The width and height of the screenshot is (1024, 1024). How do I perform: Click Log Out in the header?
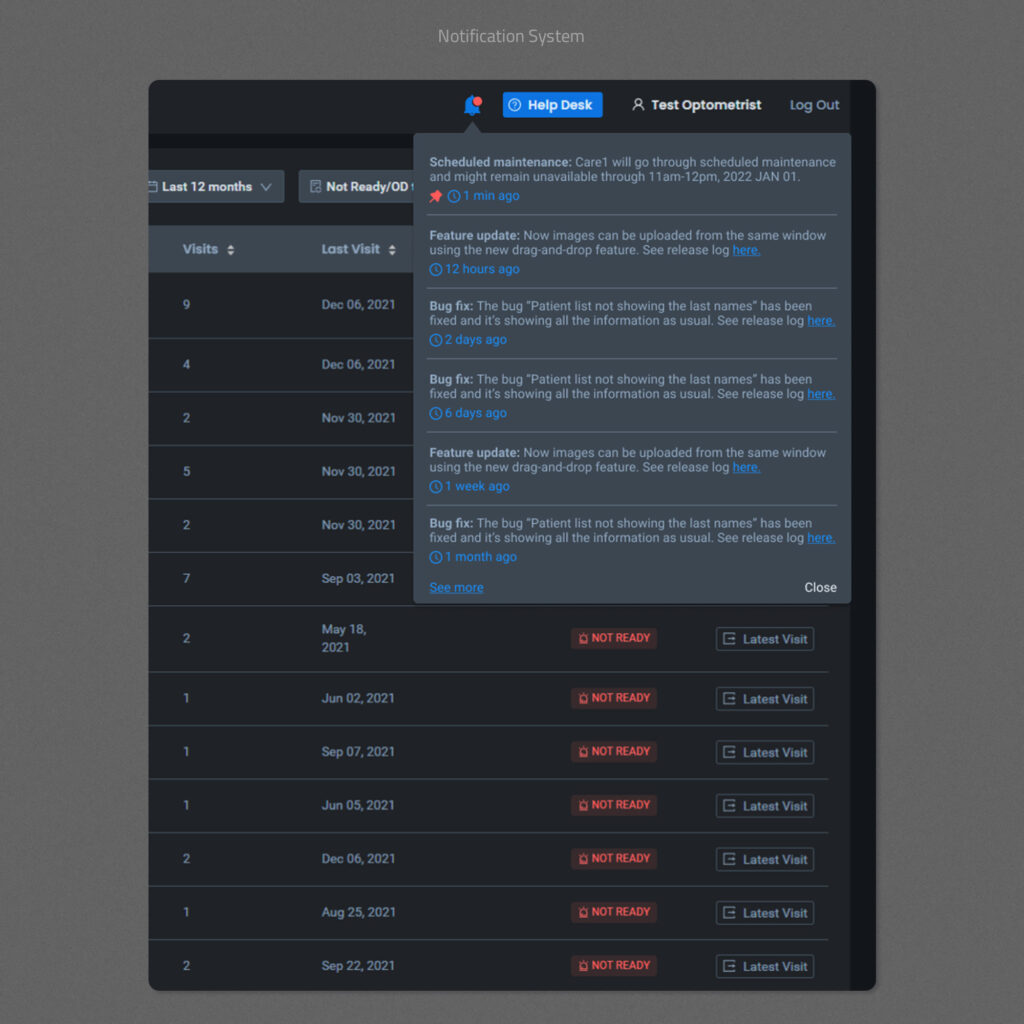[814, 105]
